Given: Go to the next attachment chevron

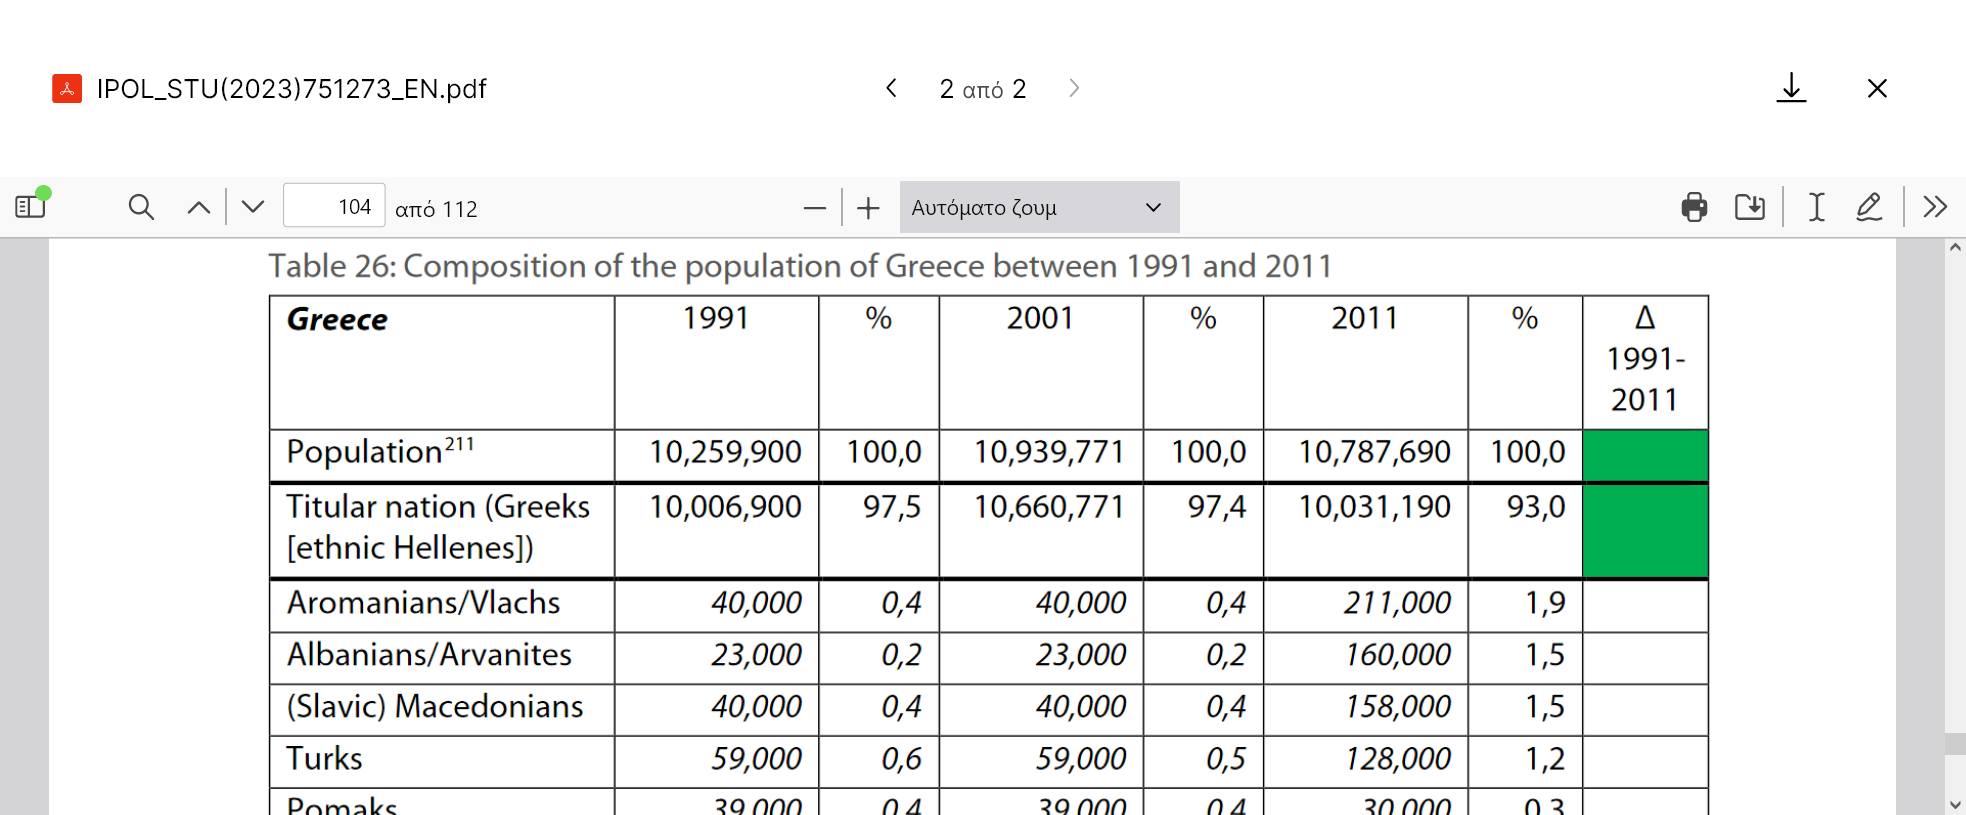Looking at the screenshot, I should 1074,88.
